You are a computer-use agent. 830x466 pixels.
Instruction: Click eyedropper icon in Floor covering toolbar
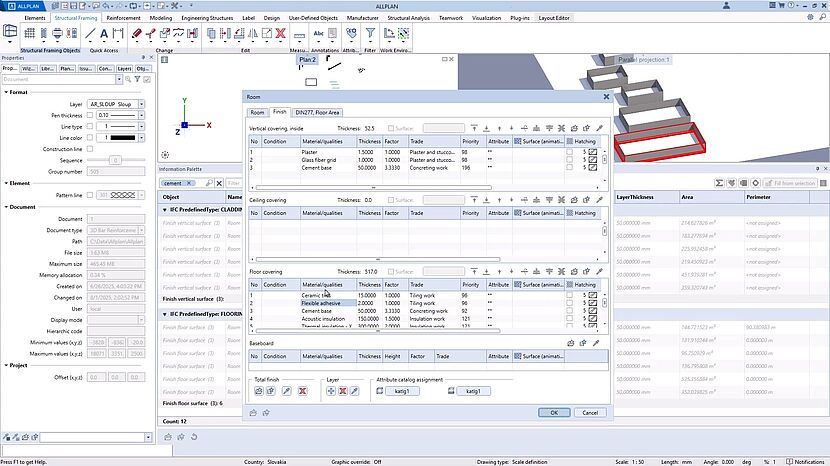click(x=599, y=271)
